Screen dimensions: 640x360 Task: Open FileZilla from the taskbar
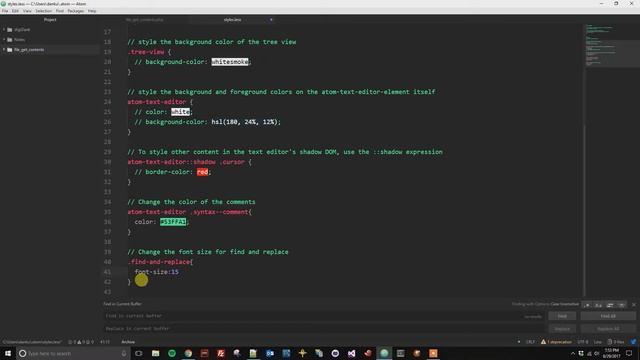point(221,353)
